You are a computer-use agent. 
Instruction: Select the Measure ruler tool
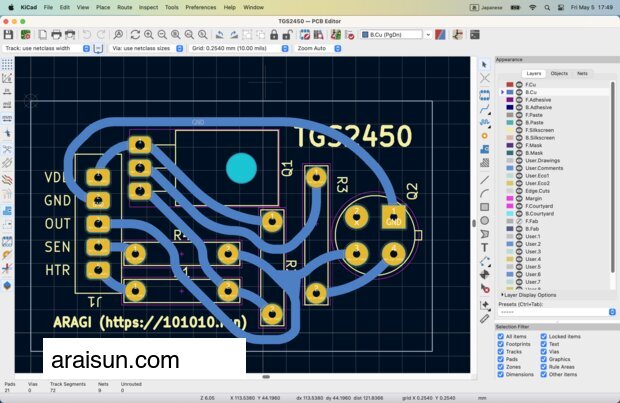[x=484, y=319]
